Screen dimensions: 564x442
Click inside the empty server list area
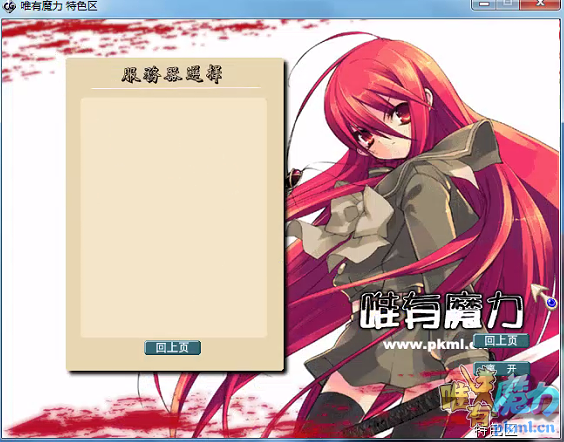tap(174, 218)
